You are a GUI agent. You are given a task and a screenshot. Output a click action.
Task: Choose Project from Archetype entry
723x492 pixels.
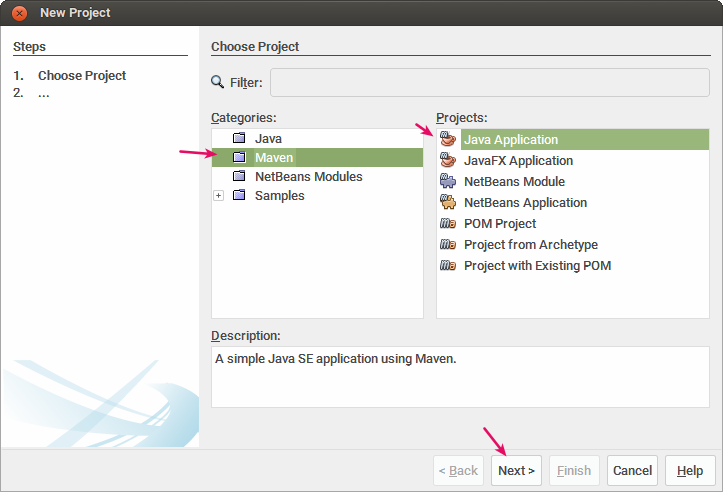tap(531, 244)
